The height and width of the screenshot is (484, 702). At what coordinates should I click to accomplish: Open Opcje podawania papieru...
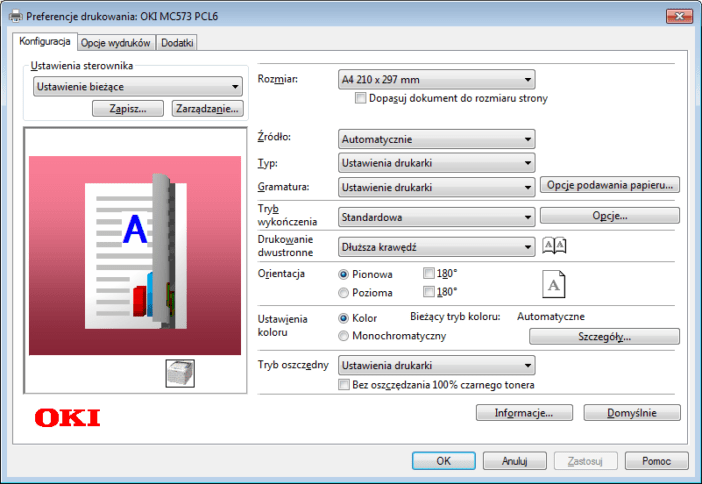click(x=610, y=185)
